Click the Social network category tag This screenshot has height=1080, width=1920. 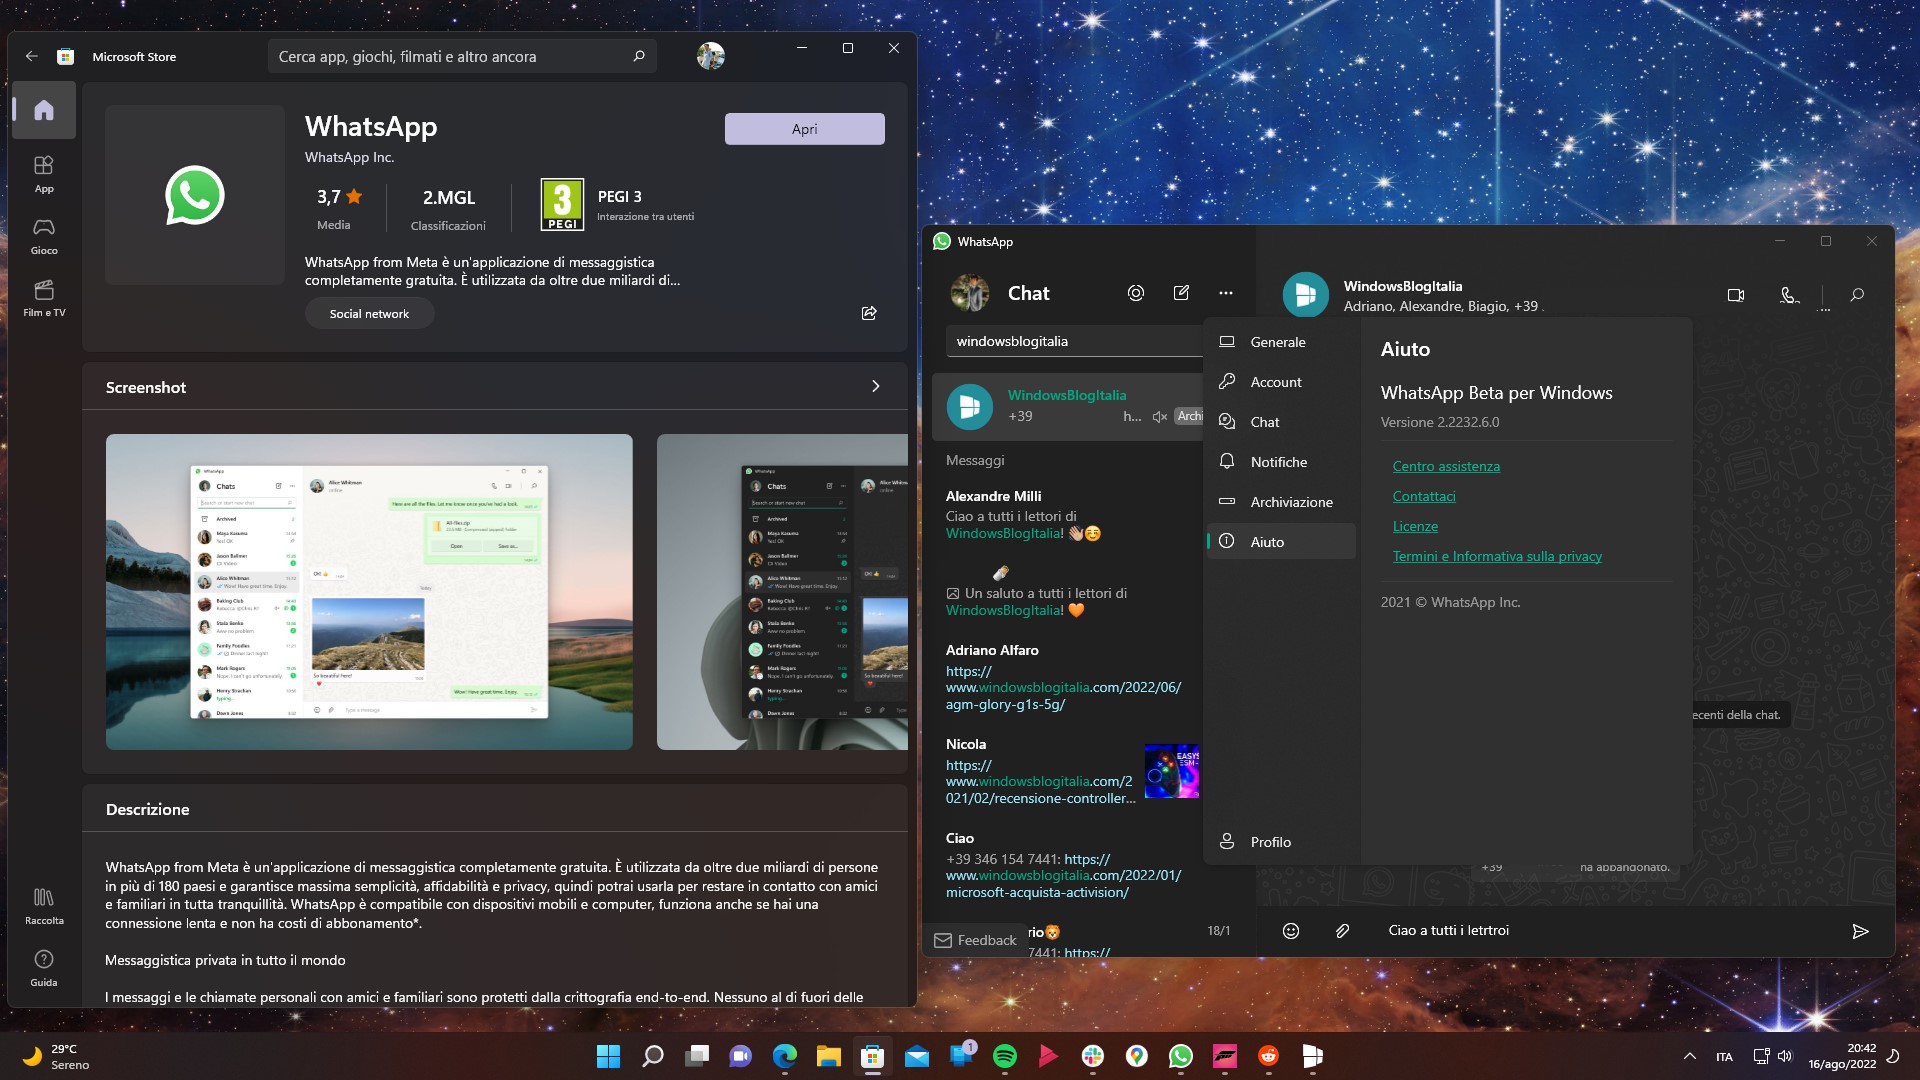tap(369, 313)
